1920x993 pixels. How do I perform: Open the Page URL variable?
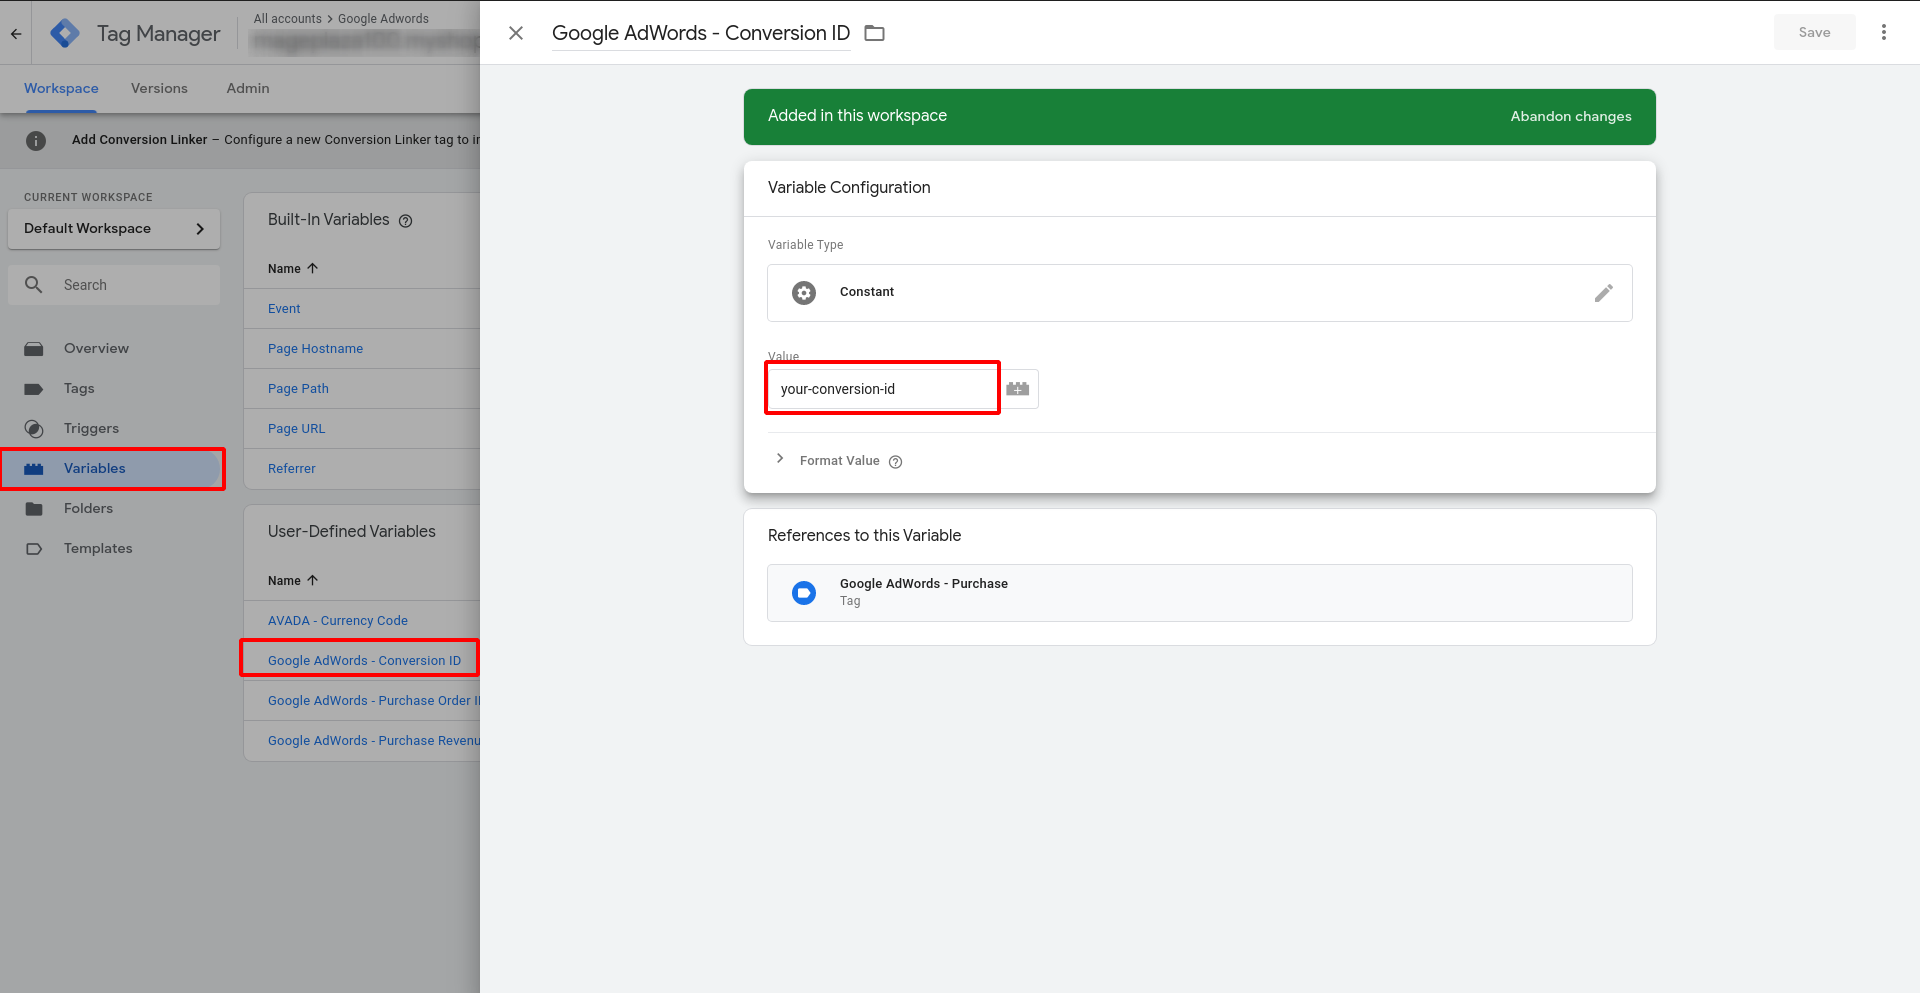tap(296, 428)
